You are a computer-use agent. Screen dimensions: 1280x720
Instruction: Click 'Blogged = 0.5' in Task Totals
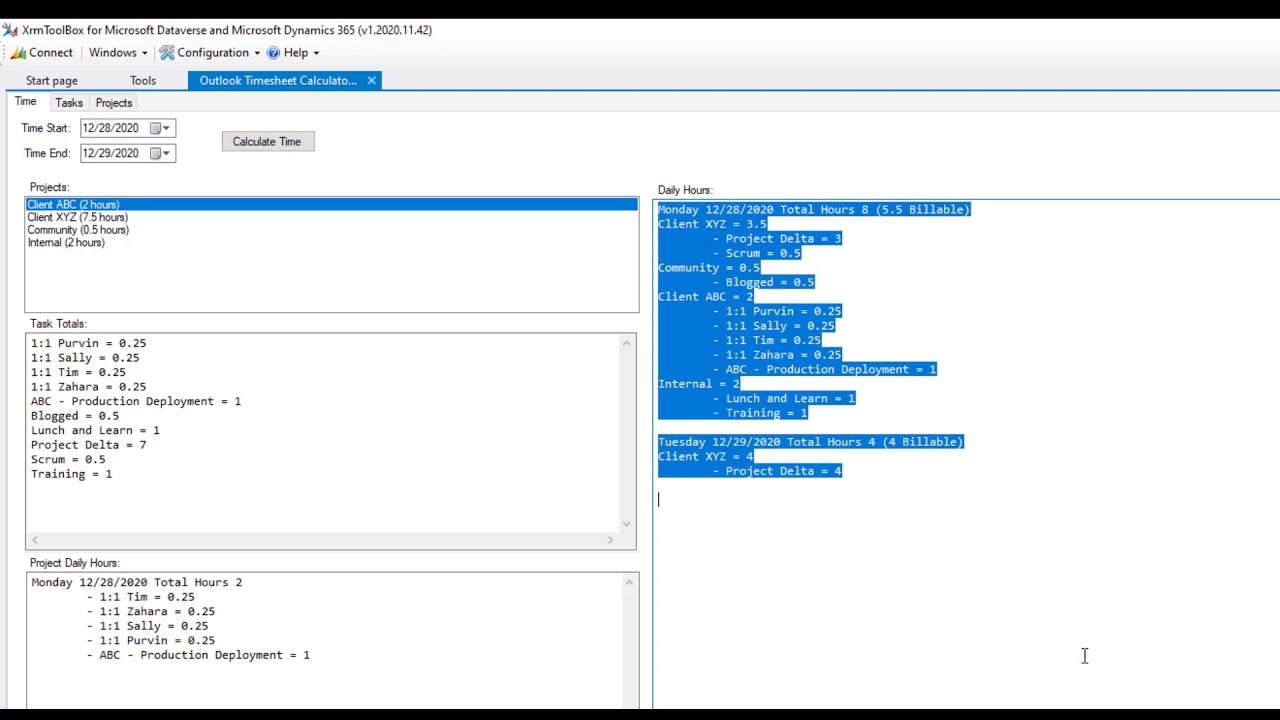pos(75,416)
